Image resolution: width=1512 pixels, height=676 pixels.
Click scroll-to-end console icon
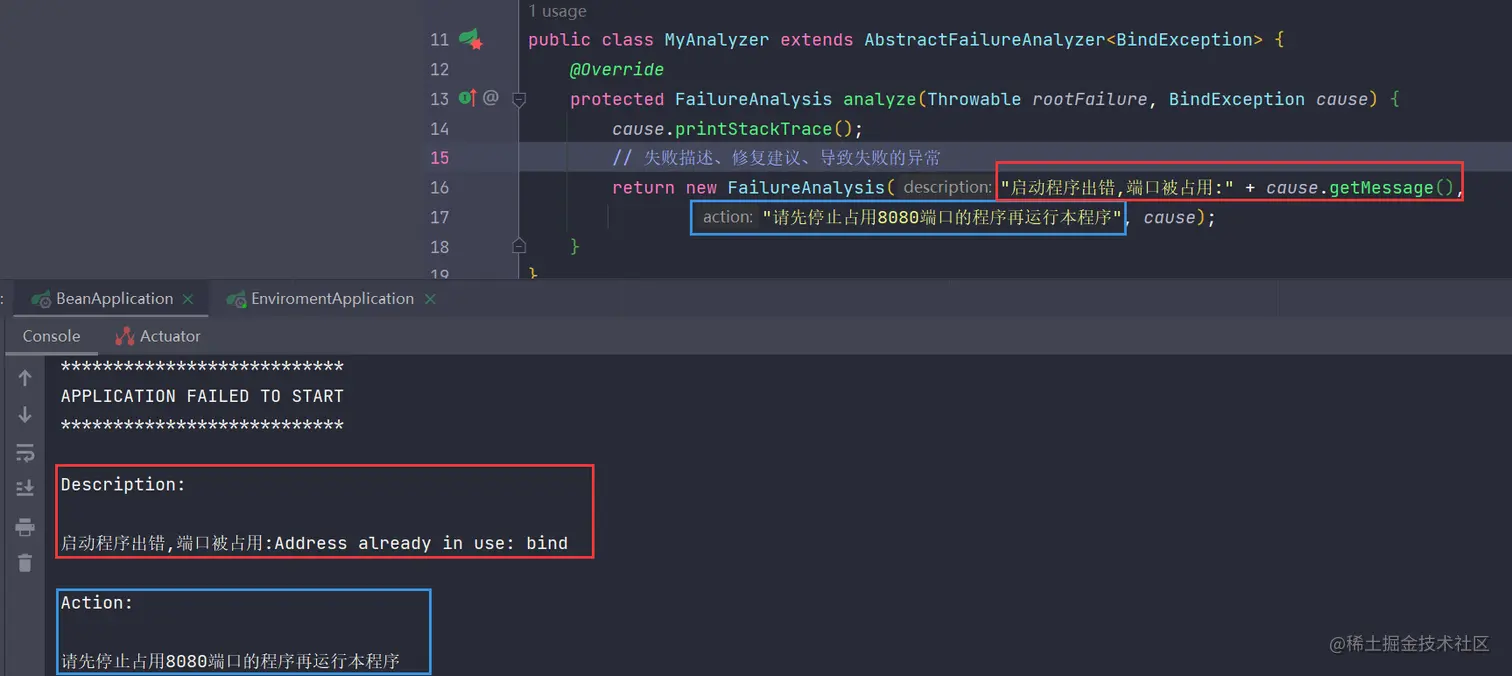click(x=25, y=489)
